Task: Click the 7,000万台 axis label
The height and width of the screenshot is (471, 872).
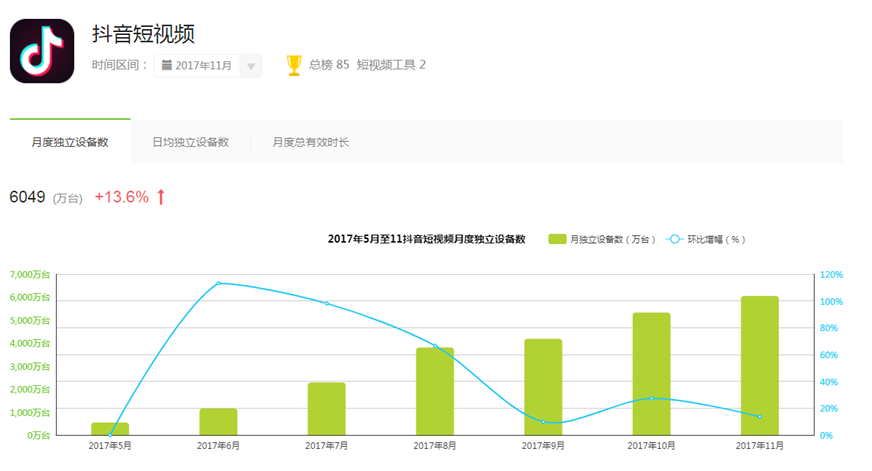Action: click(30, 274)
